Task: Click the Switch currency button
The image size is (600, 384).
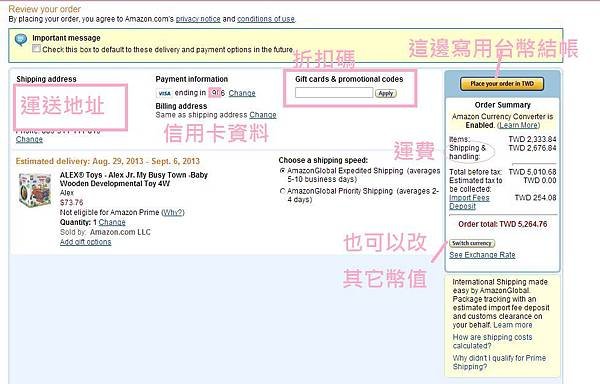Action: pos(472,243)
